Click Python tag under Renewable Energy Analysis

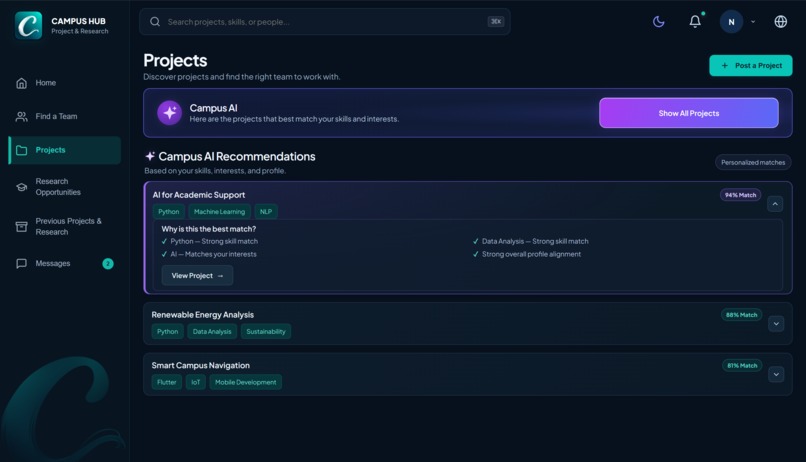pyautogui.click(x=168, y=331)
